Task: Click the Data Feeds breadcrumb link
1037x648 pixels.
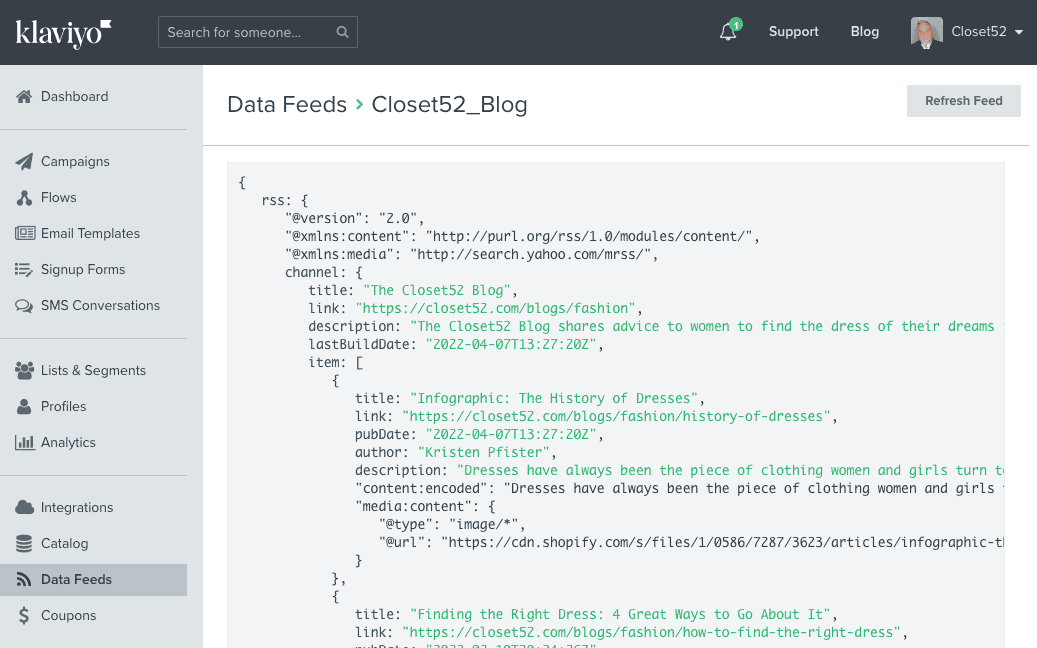Action: pyautogui.click(x=286, y=104)
